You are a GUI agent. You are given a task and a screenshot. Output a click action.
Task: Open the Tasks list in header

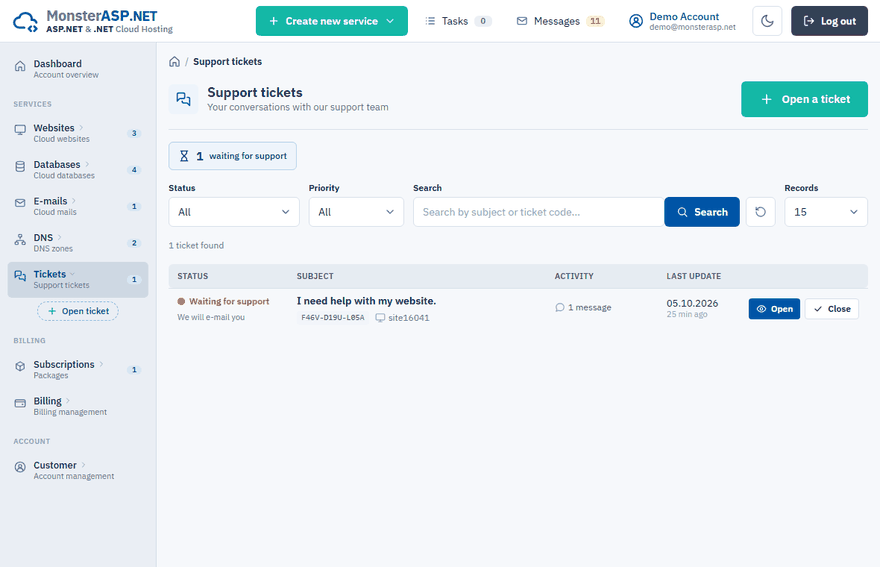point(459,21)
